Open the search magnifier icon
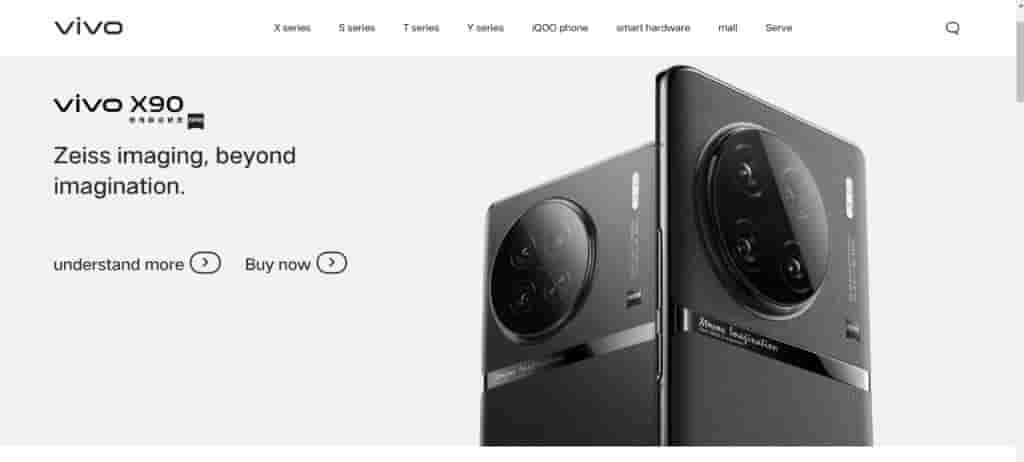The image size is (1024, 462). click(952, 28)
